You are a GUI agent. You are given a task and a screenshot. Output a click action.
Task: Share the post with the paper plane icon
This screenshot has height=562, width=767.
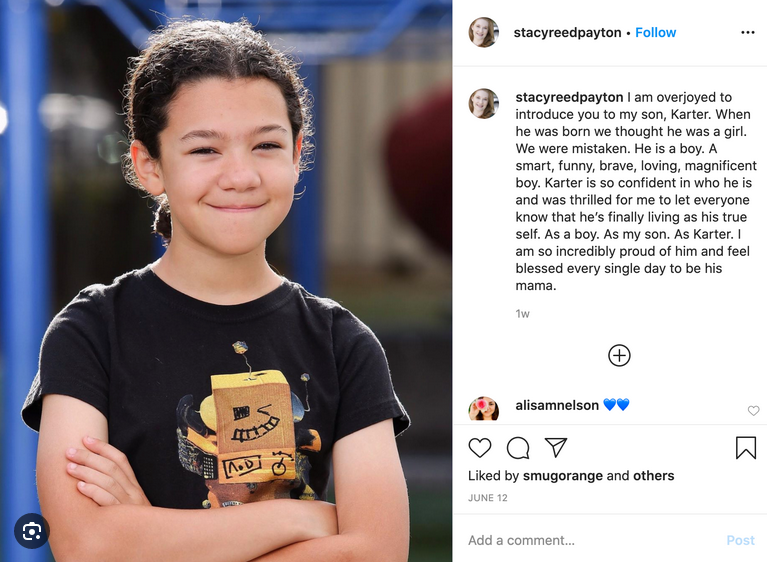[556, 447]
